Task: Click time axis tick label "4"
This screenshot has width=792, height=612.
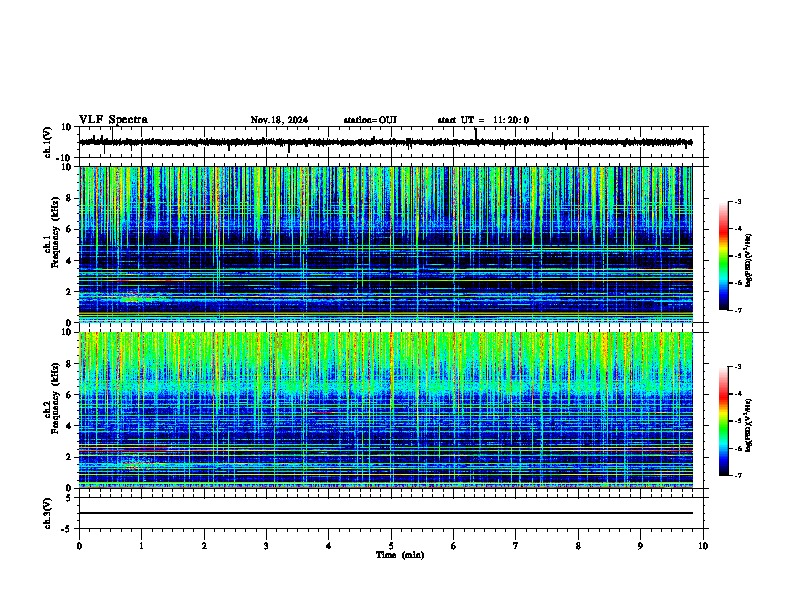Action: [329, 546]
